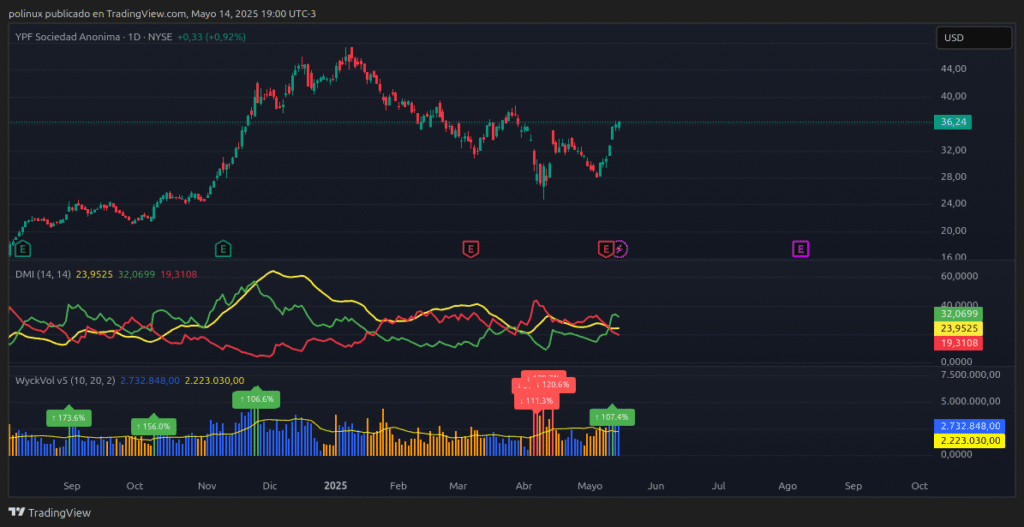Click the Feb label on time axis

click(398, 486)
